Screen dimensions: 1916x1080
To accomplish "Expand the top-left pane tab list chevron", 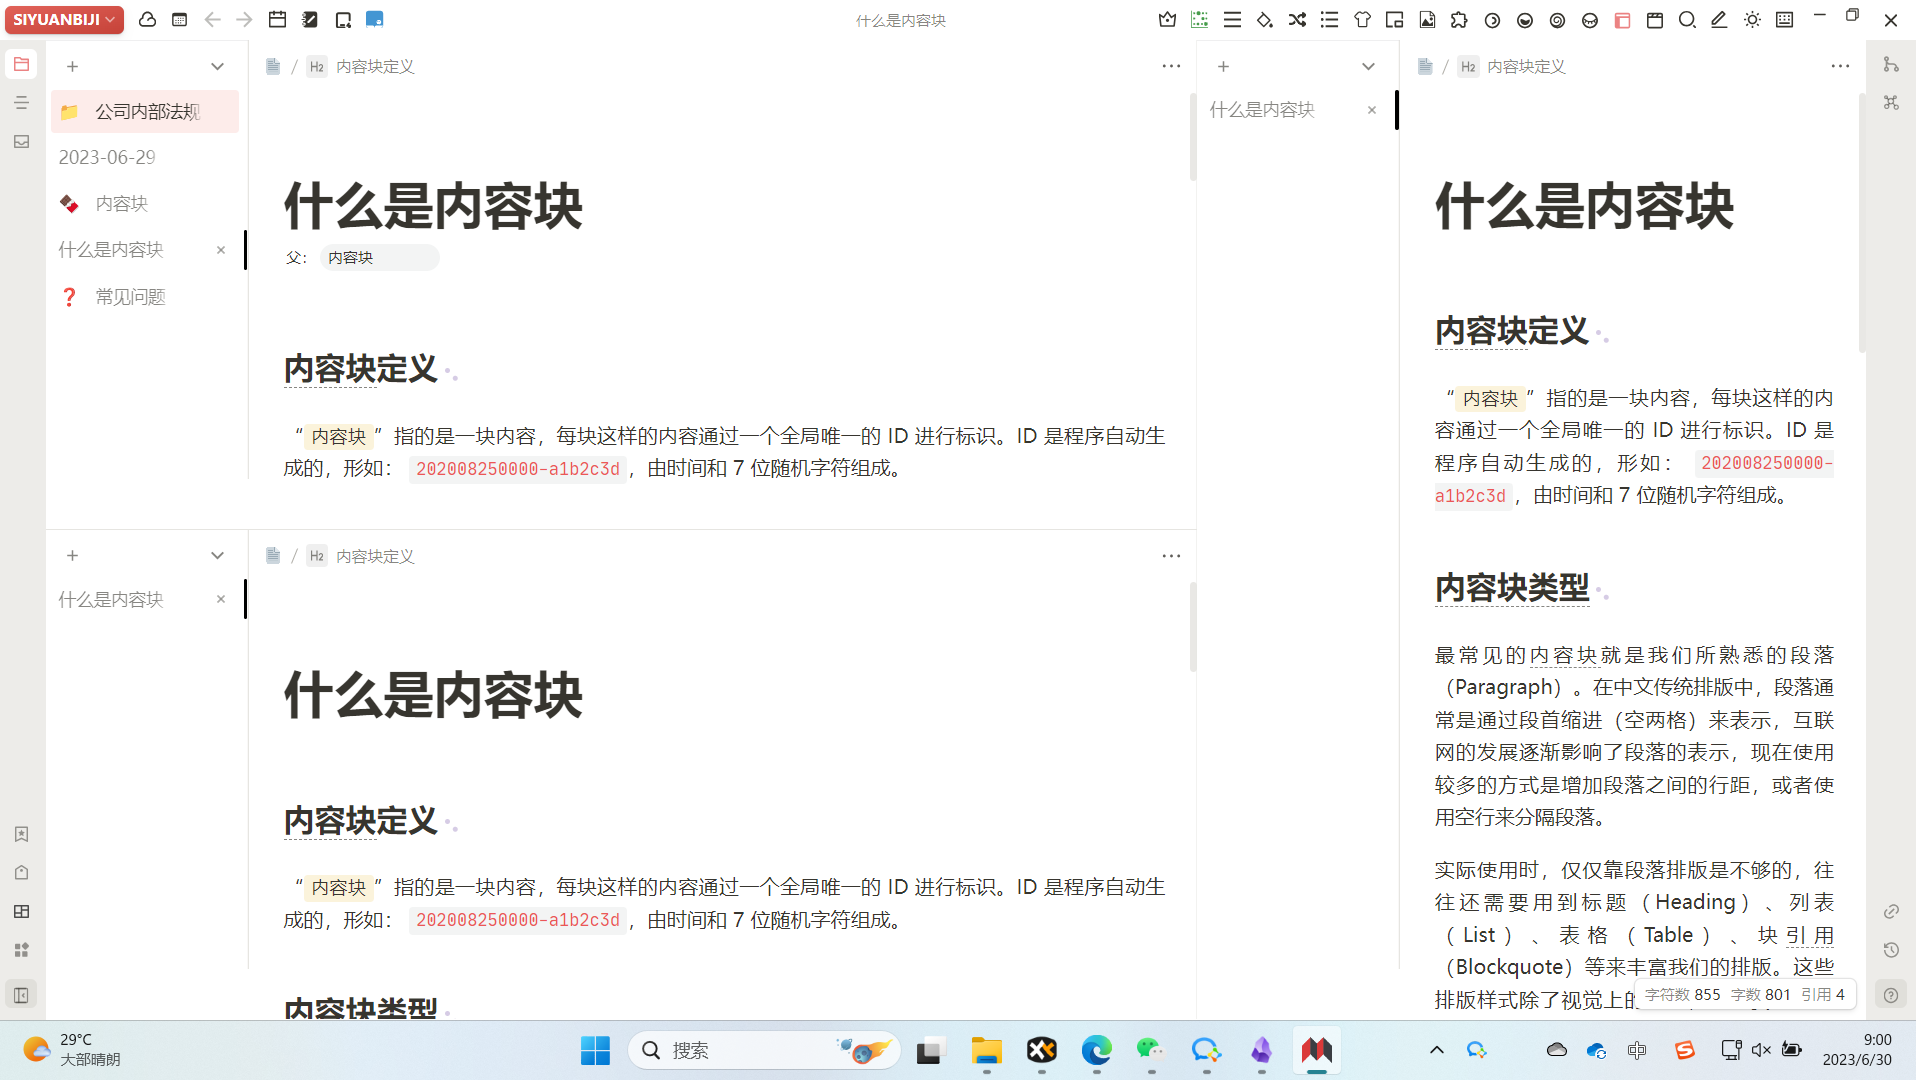I will [217, 66].
